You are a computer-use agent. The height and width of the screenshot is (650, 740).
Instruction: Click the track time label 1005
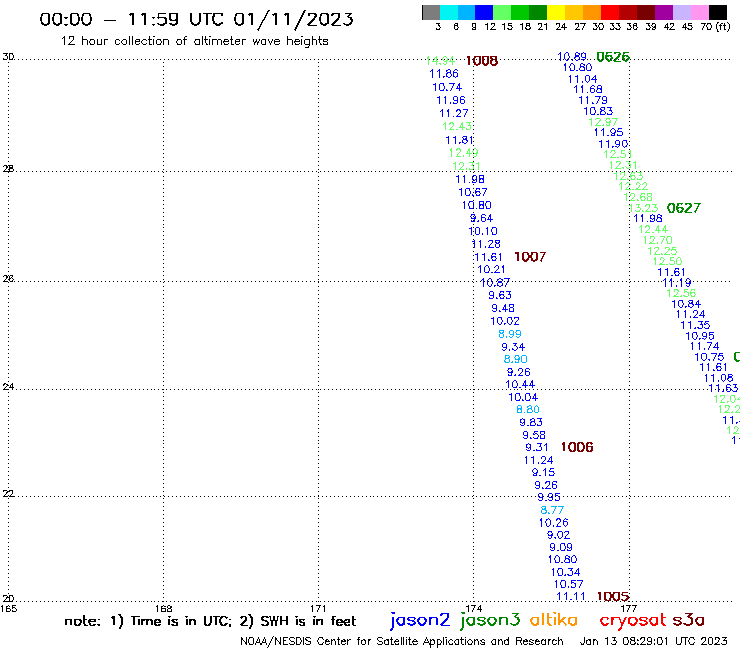tap(613, 597)
